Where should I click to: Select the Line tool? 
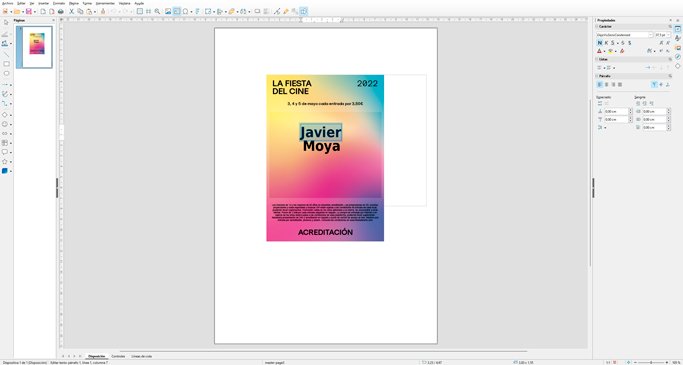pyautogui.click(x=6, y=54)
